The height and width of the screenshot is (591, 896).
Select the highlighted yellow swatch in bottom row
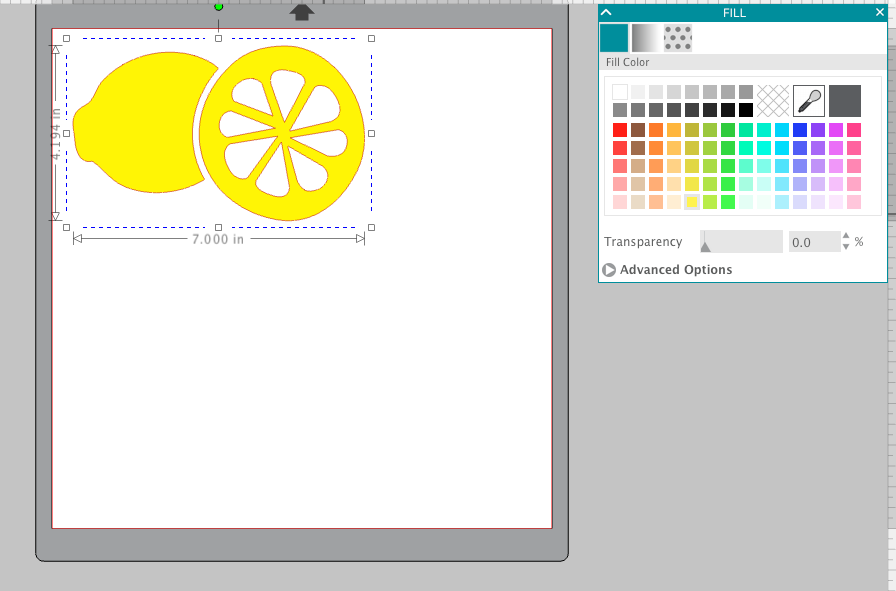[692, 202]
